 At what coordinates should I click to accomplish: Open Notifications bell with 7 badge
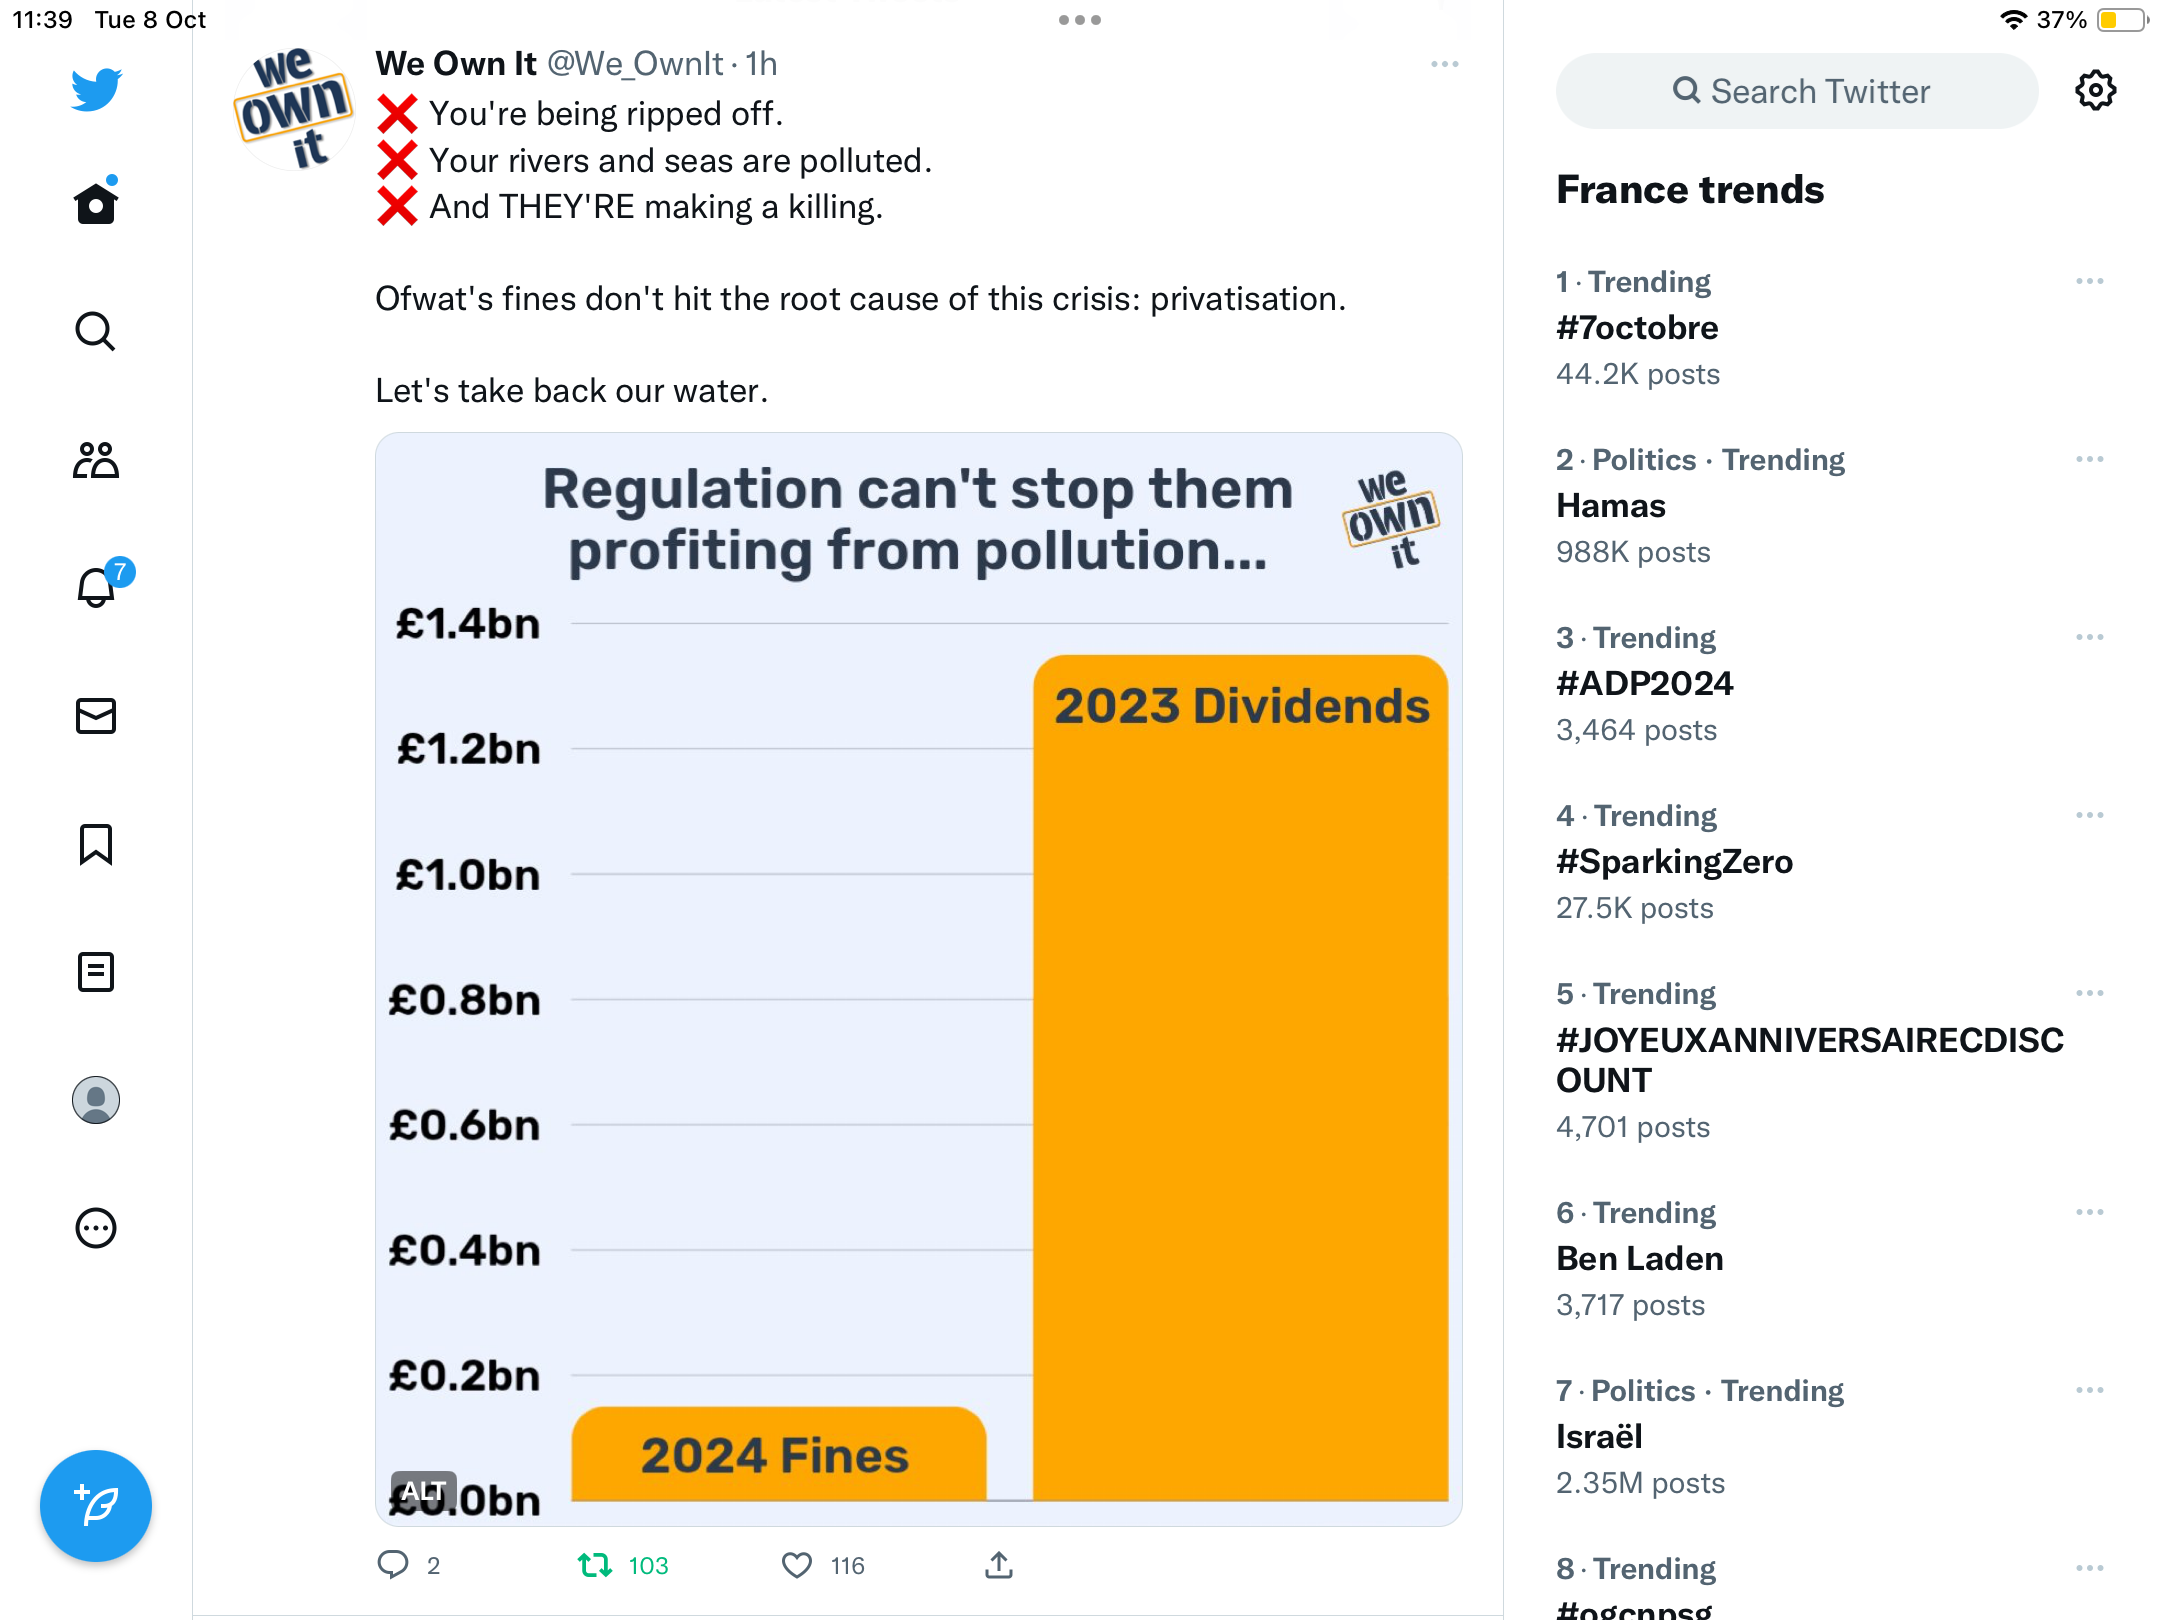pos(103,584)
